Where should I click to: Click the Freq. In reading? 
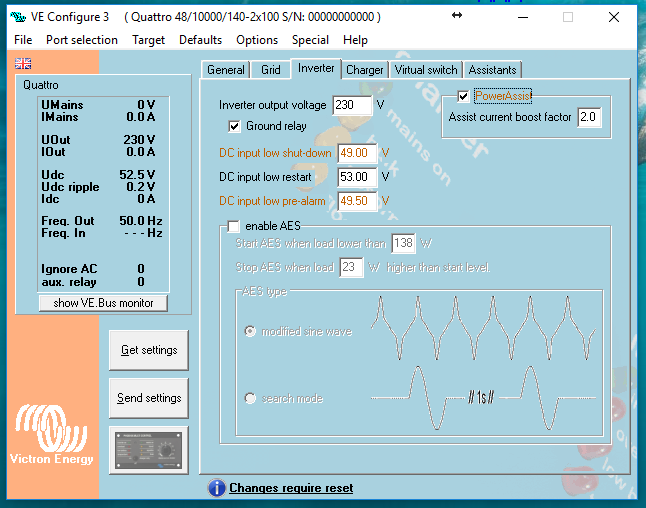tap(143, 233)
